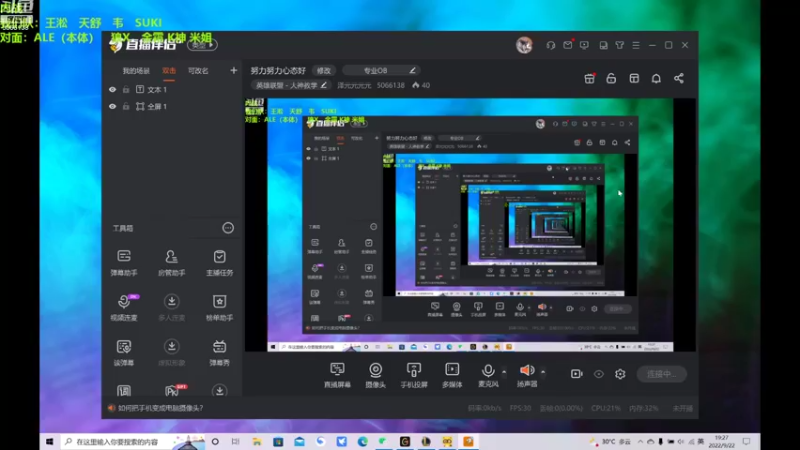Expand the speaker volume arrow
This screenshot has height=450, width=800.
543,372
